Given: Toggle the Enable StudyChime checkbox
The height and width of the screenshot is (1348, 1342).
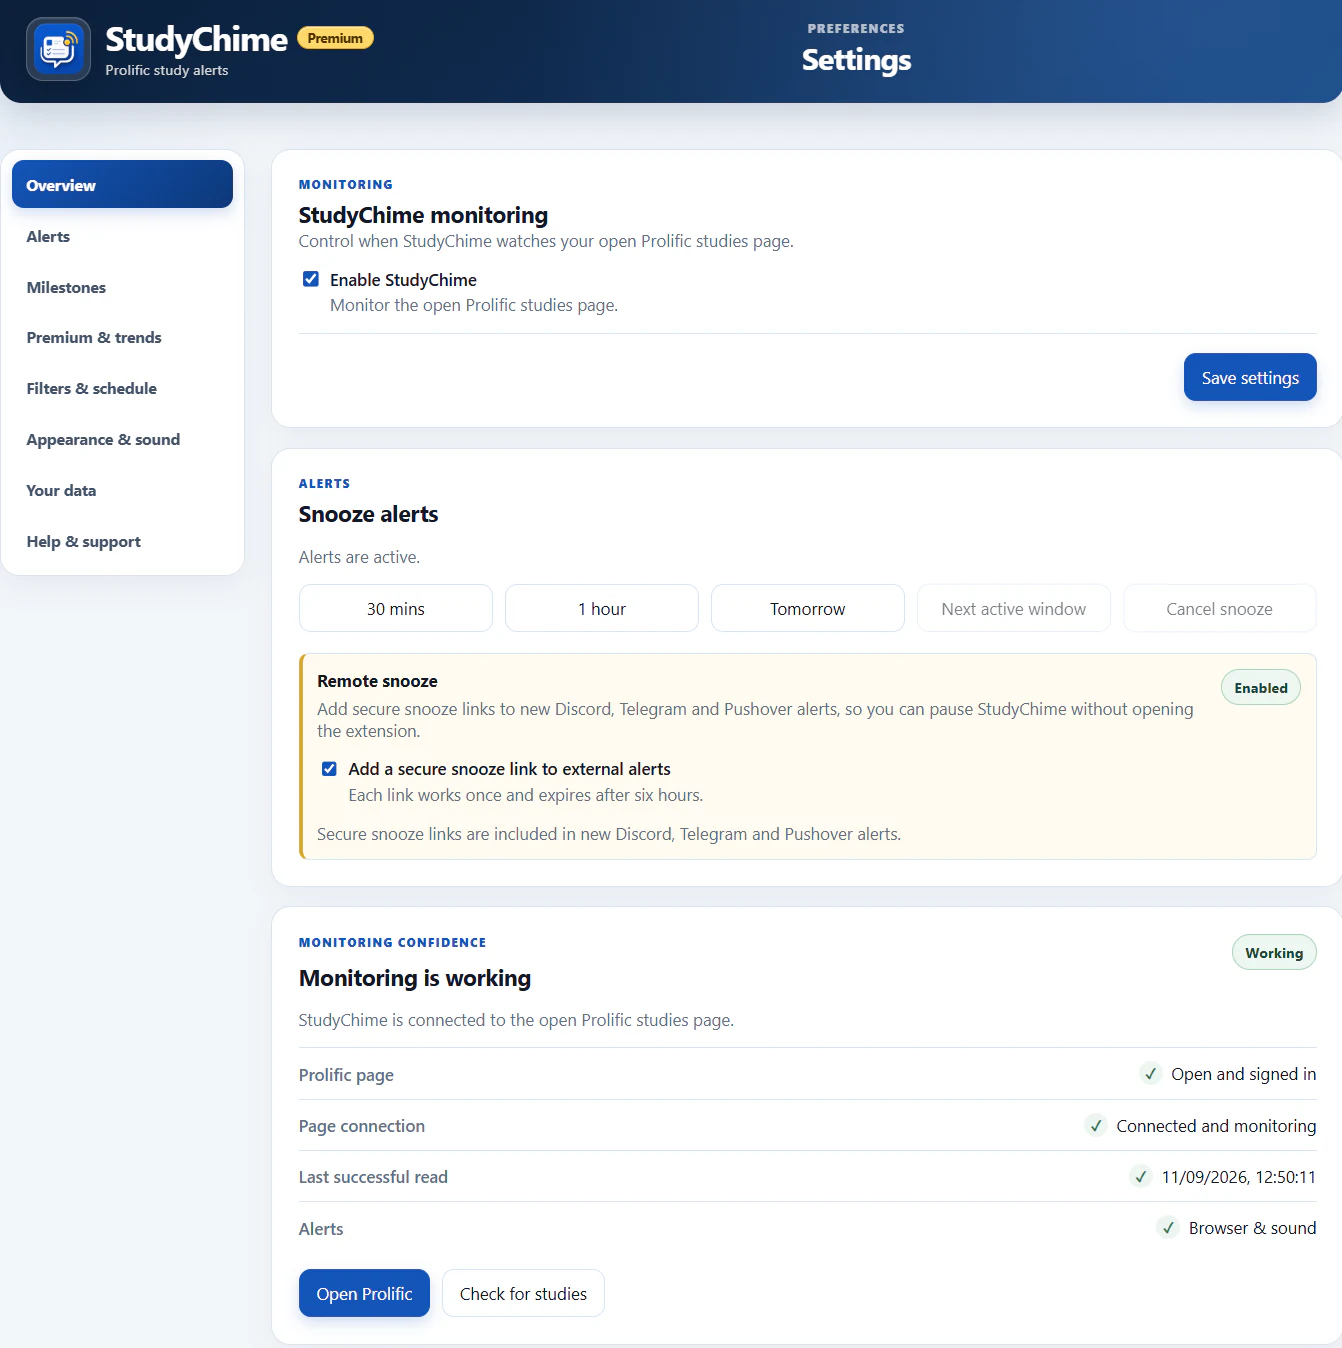Looking at the screenshot, I should [311, 279].
